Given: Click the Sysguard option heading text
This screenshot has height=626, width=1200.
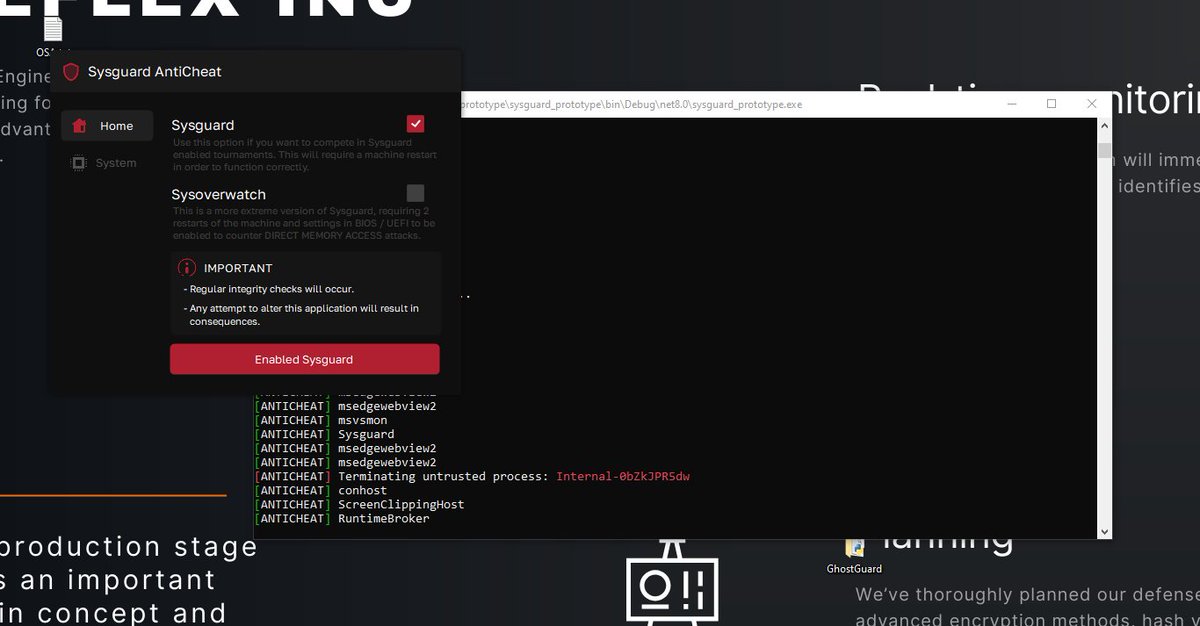Looking at the screenshot, I should (x=203, y=125).
